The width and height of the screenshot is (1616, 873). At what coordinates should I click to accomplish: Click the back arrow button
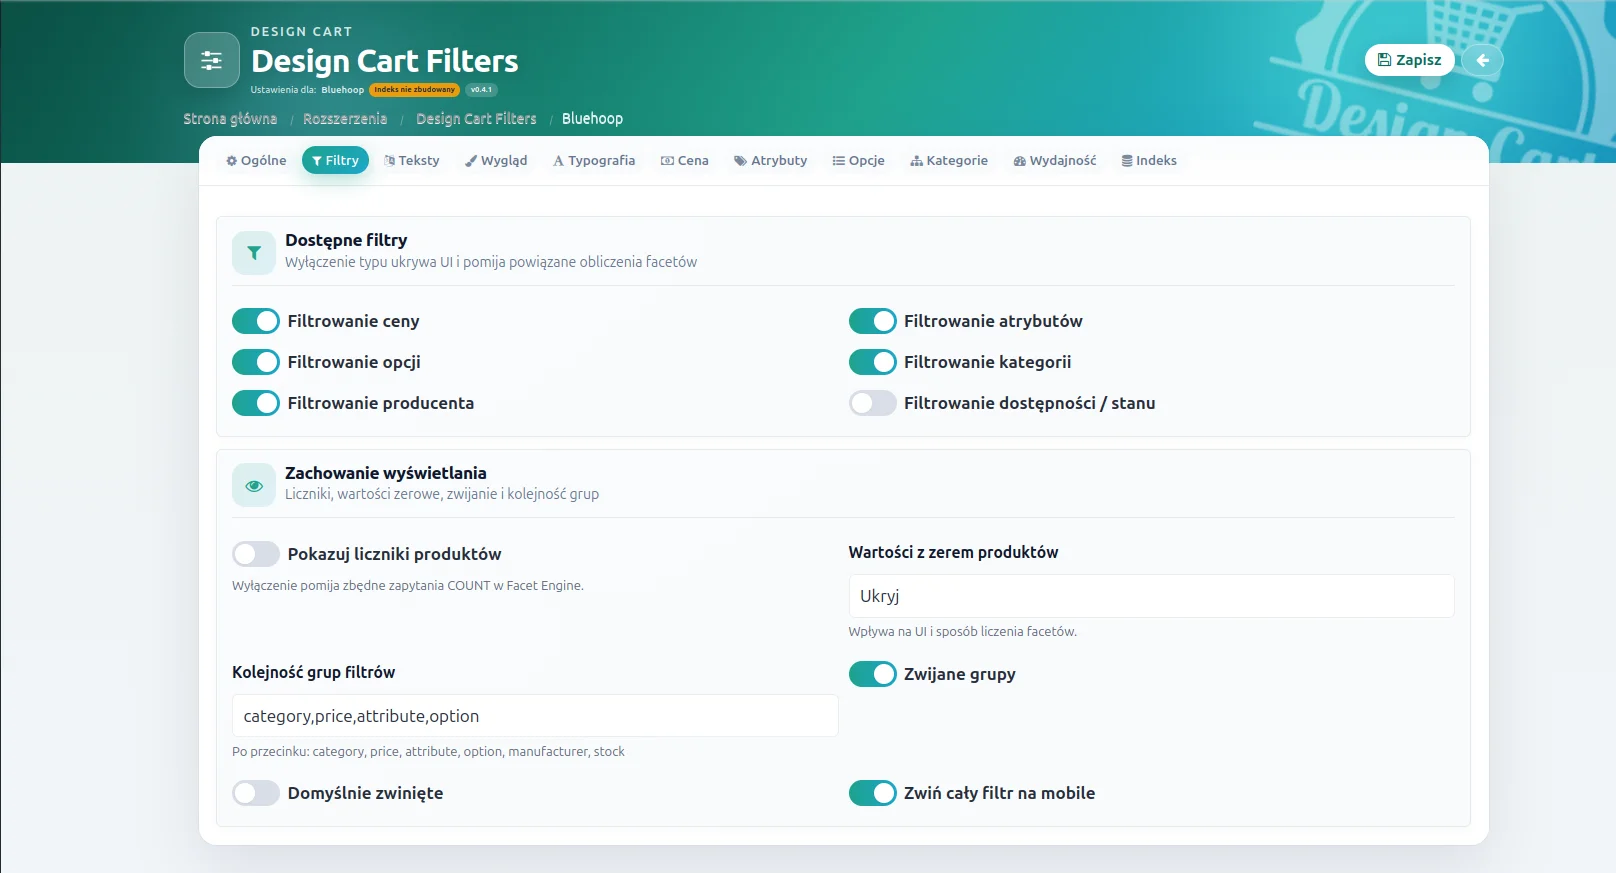pyautogui.click(x=1482, y=60)
